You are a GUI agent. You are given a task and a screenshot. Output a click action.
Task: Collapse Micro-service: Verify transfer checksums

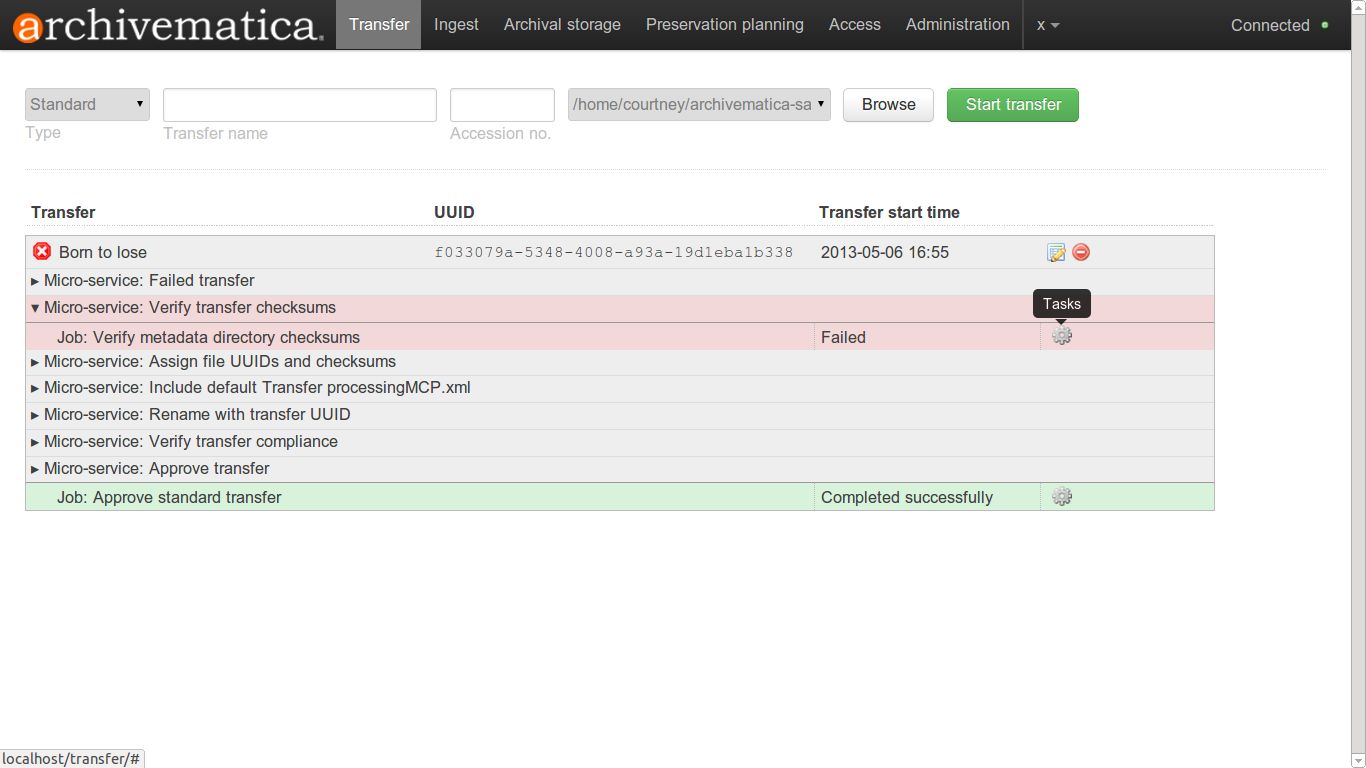tap(189, 308)
